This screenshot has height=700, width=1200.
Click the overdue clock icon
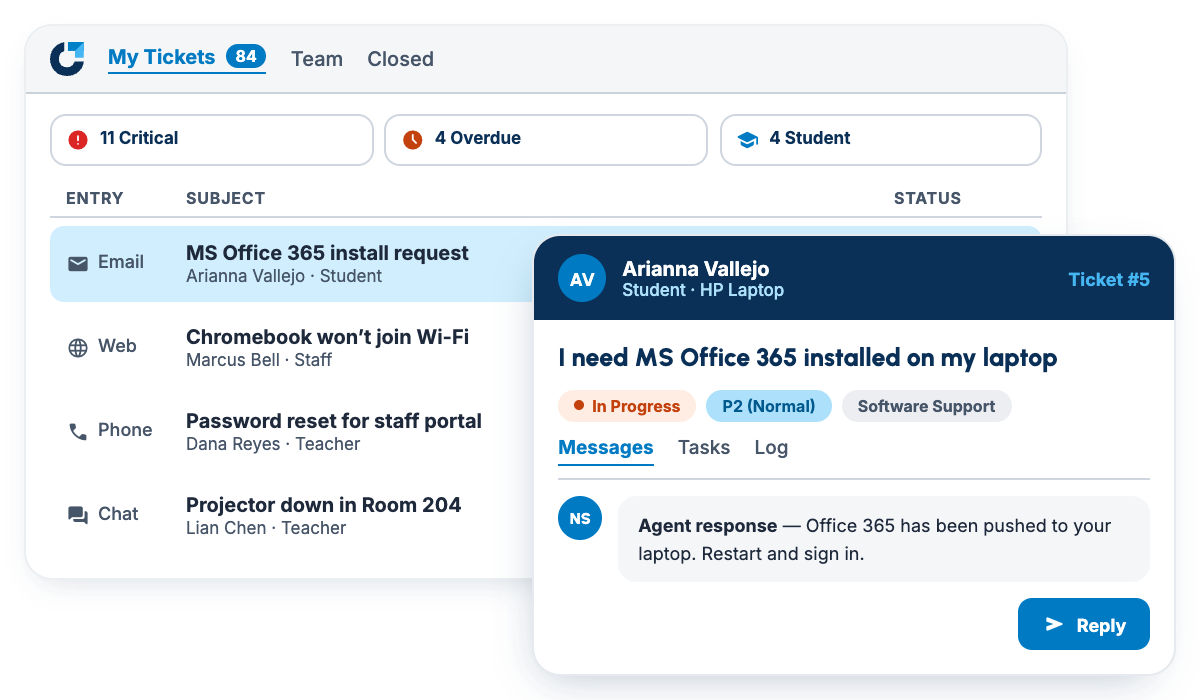point(412,140)
